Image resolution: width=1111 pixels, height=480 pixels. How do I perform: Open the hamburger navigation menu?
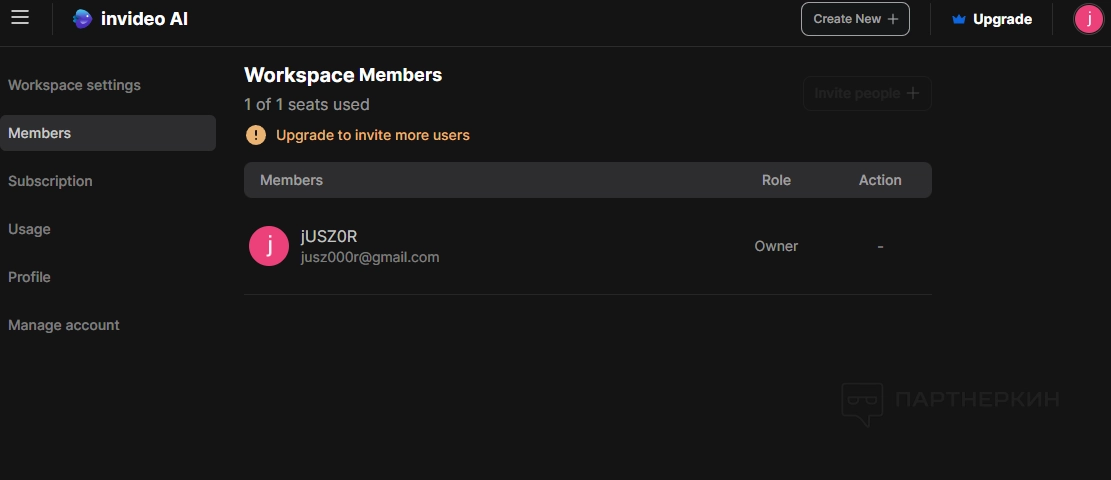tap(20, 18)
